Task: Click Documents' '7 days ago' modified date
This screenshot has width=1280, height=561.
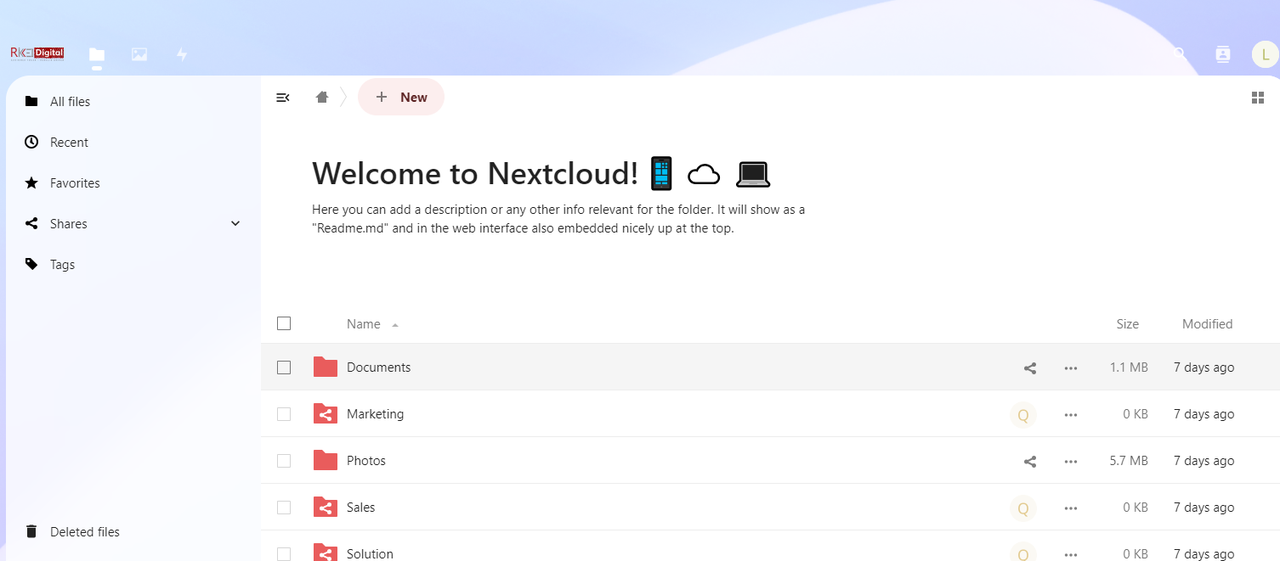Action: click(x=1204, y=368)
